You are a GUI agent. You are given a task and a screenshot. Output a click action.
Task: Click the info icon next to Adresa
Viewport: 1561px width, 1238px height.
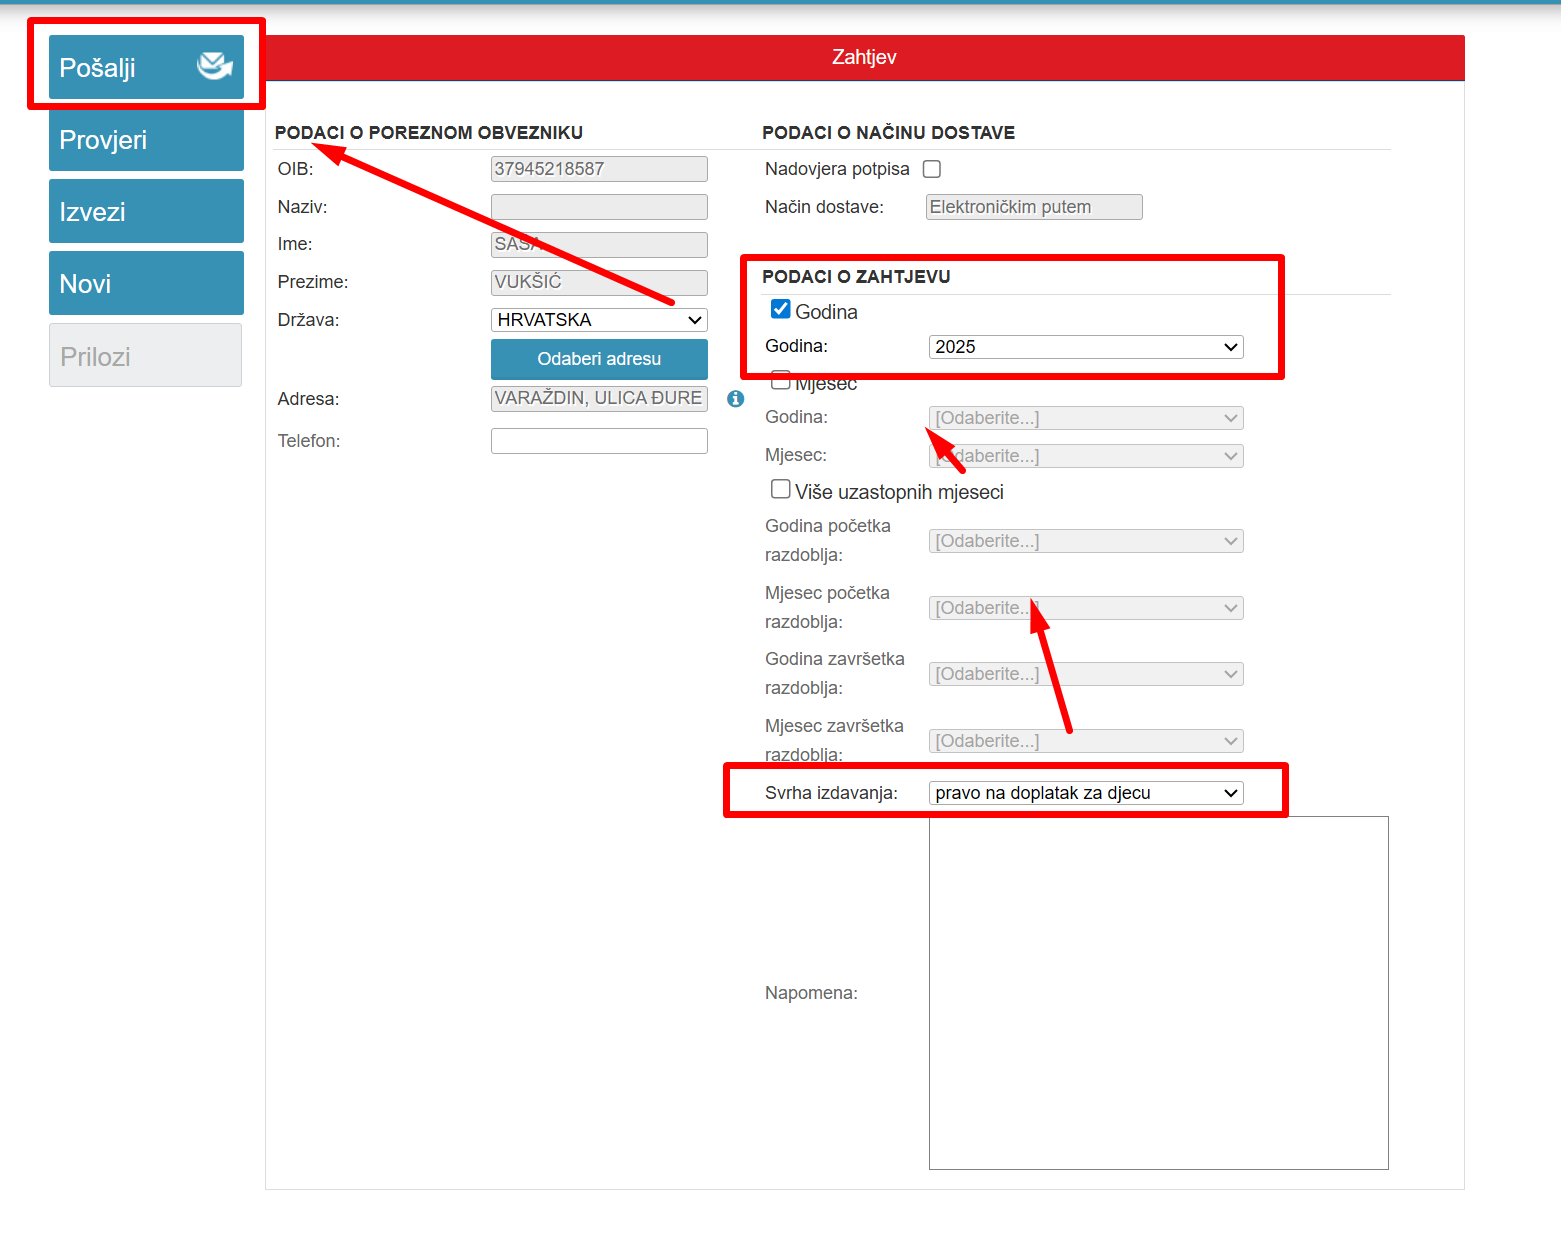(x=736, y=399)
